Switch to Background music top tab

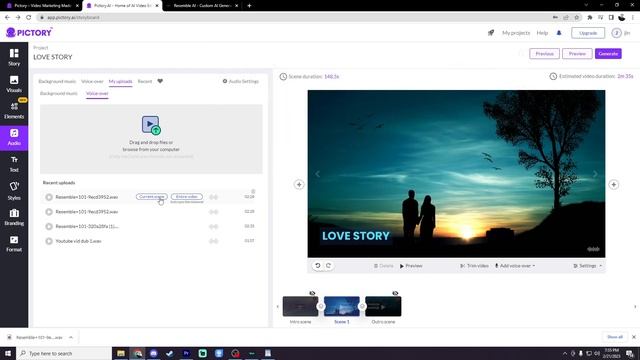pos(57,81)
